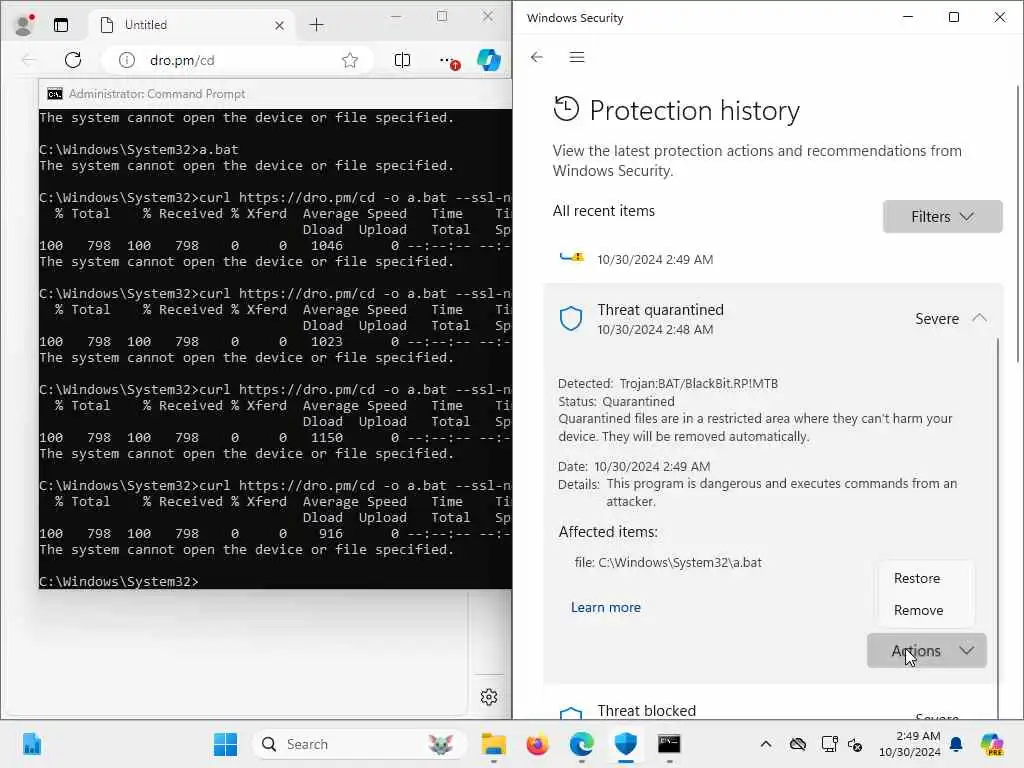This screenshot has height=768, width=1024.
Task: Open Edge settings and more menu
Action: (449, 61)
